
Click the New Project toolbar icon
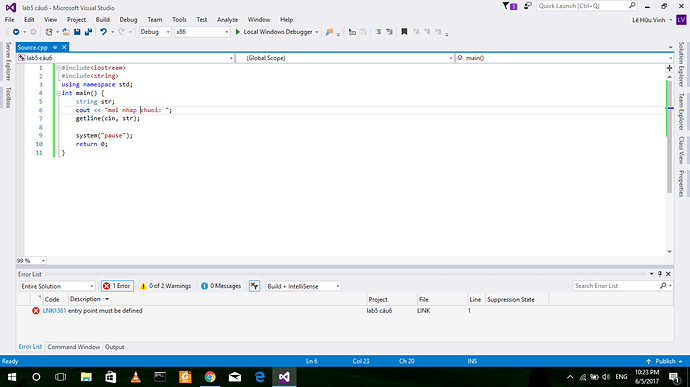[49, 32]
